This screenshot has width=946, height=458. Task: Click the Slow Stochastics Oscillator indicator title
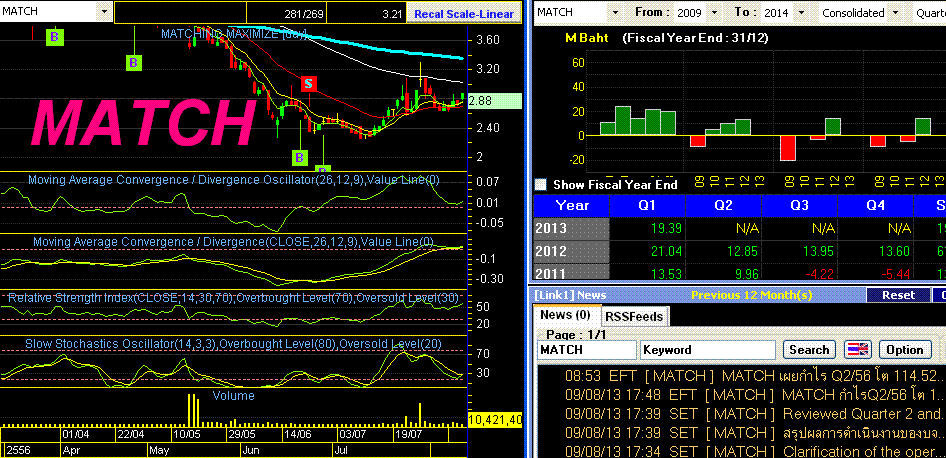(233, 343)
